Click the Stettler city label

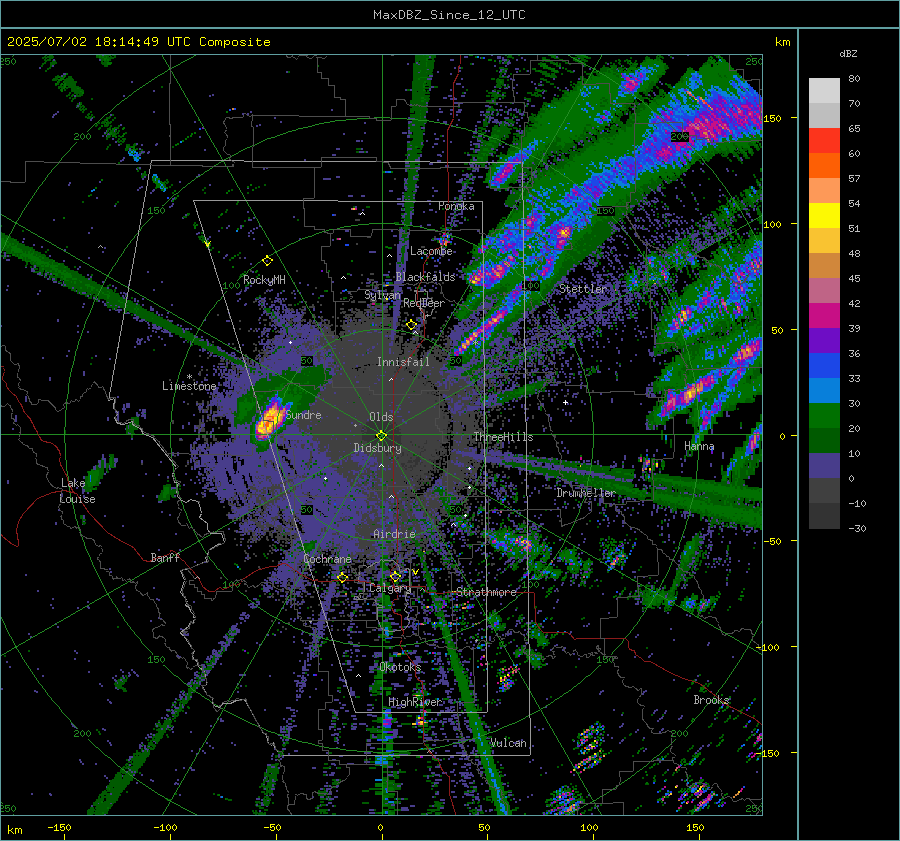tap(583, 289)
